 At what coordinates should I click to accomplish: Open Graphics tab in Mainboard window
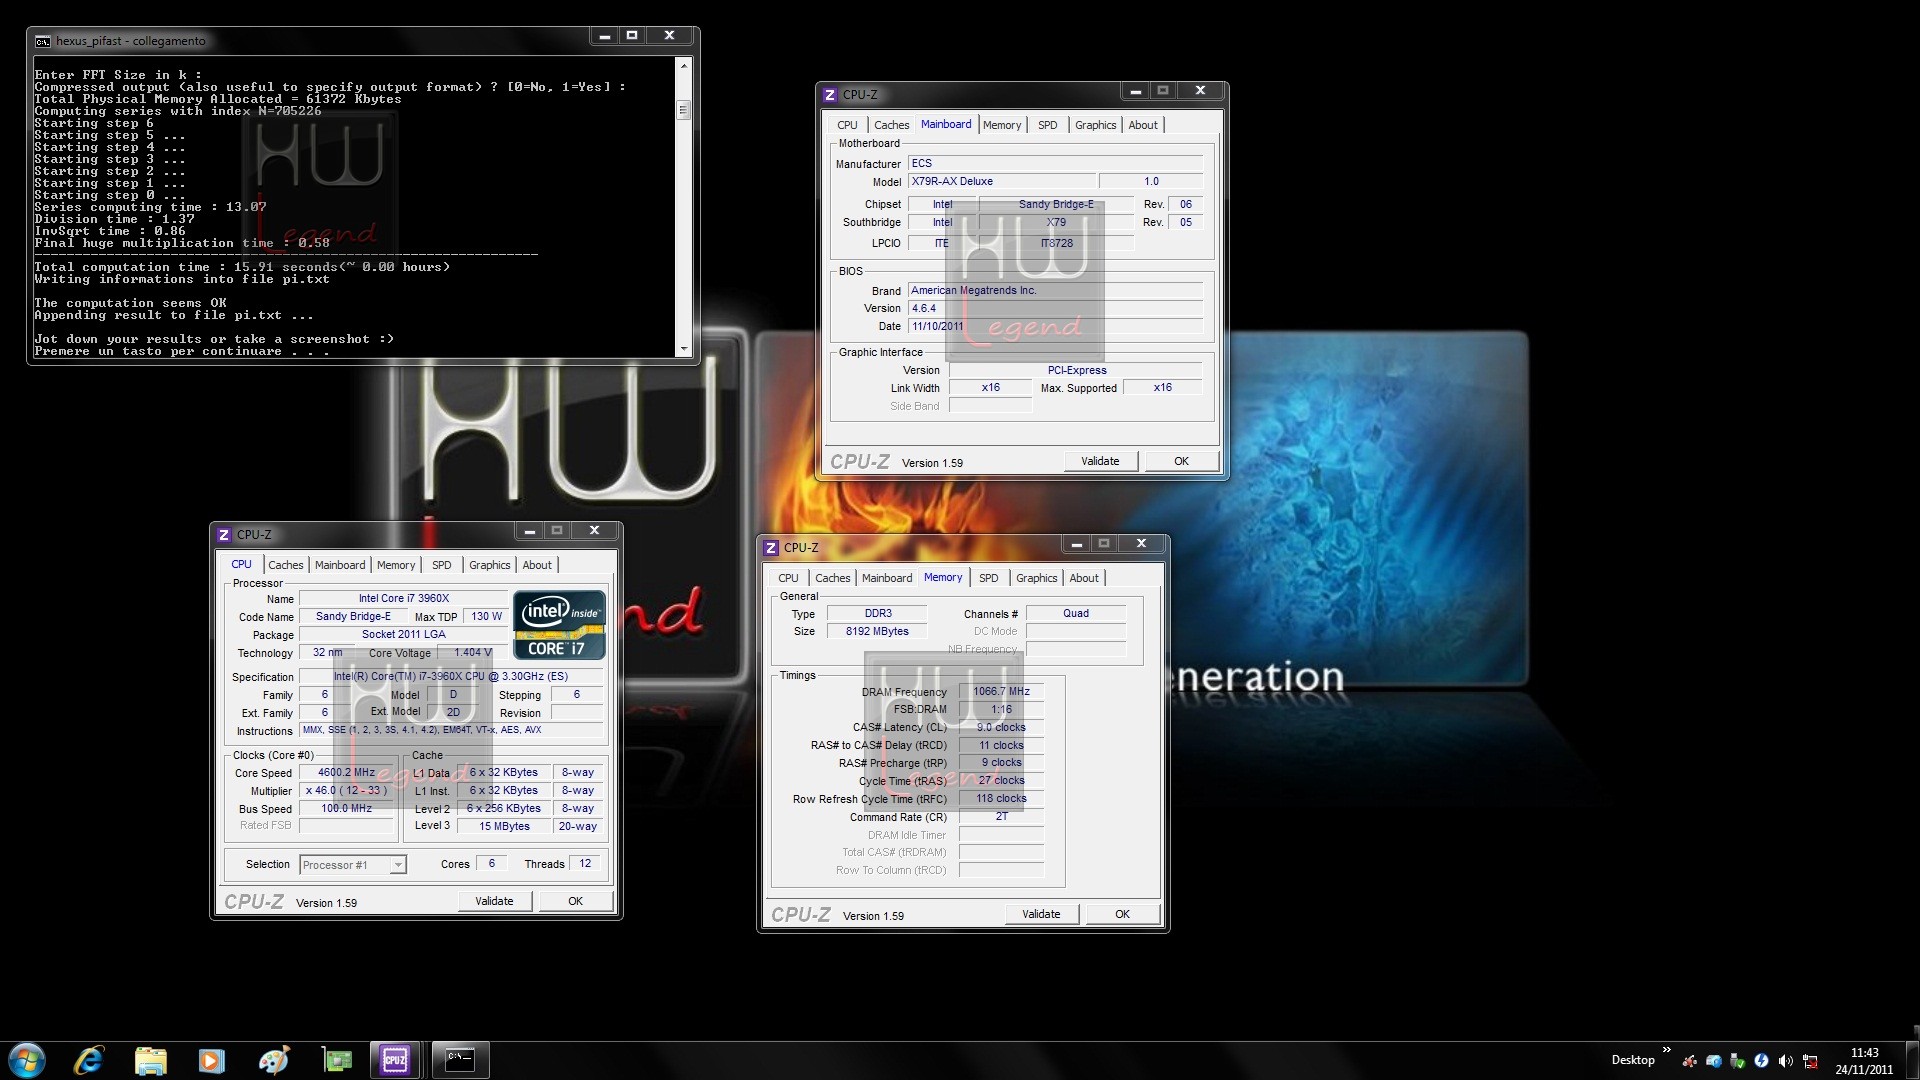point(1095,125)
